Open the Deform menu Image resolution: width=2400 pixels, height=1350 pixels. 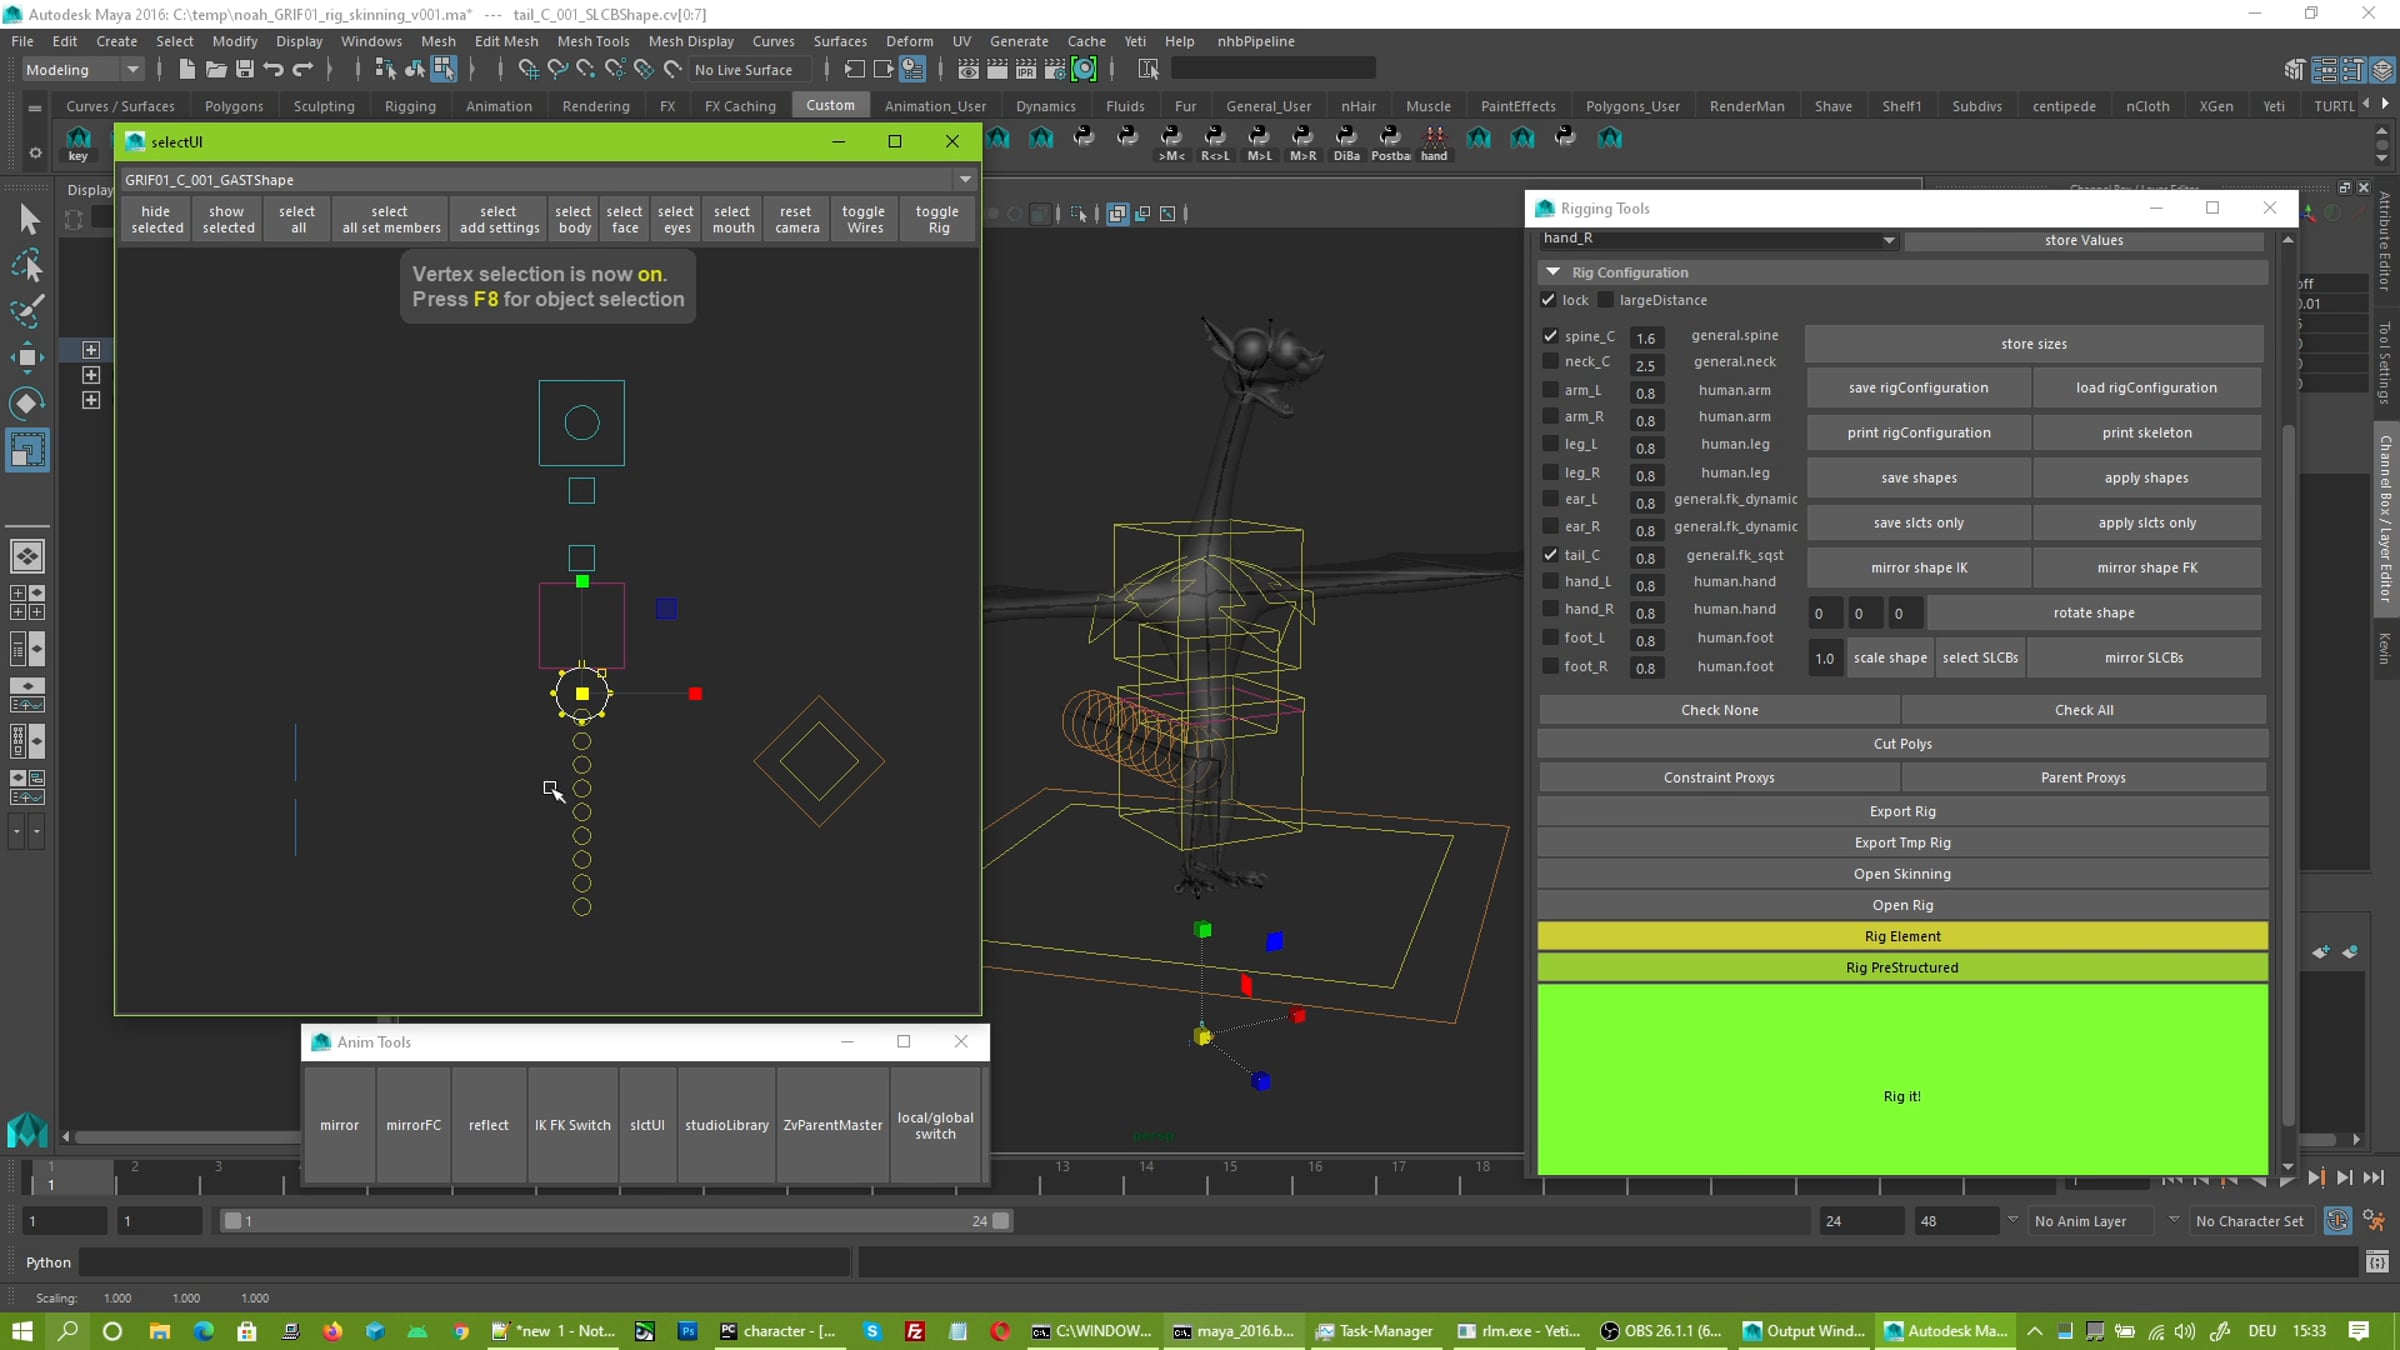click(x=909, y=41)
